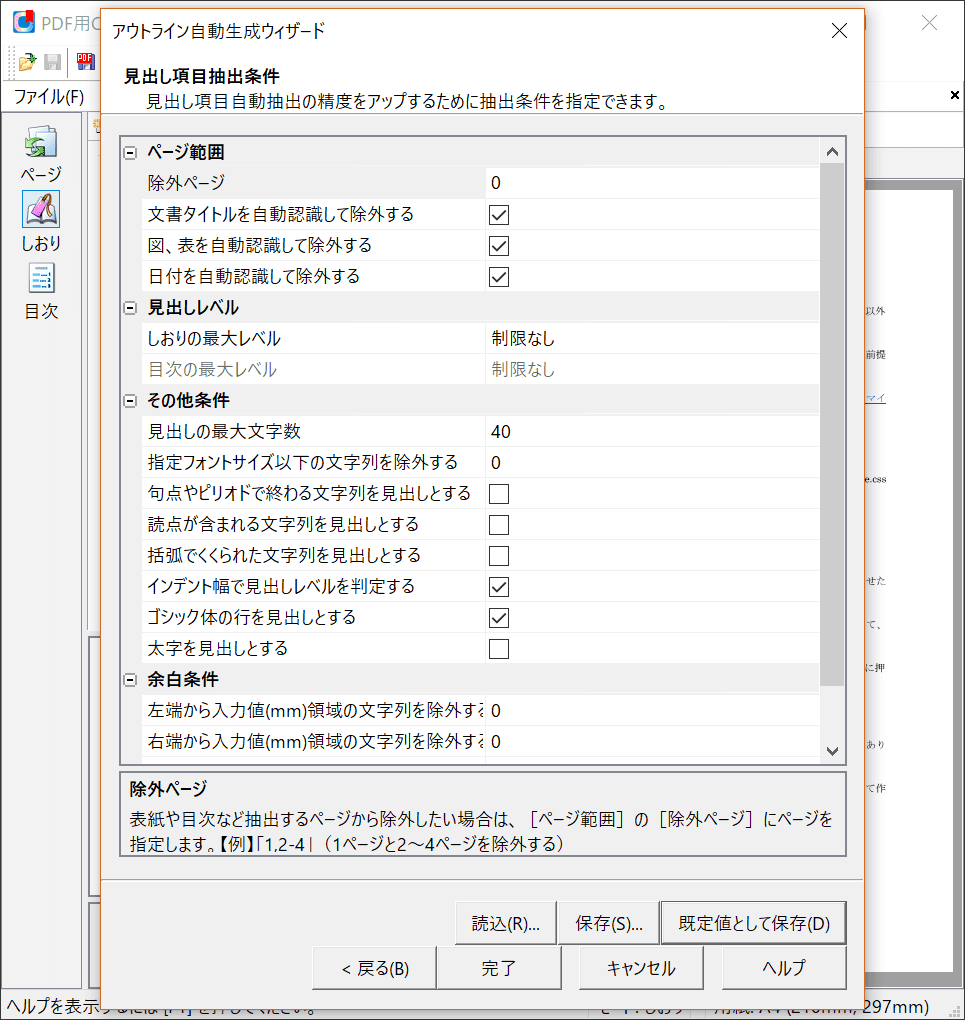Select the 目次 sidebar icon
Viewport: 965px width, 1020px height.
(x=41, y=279)
